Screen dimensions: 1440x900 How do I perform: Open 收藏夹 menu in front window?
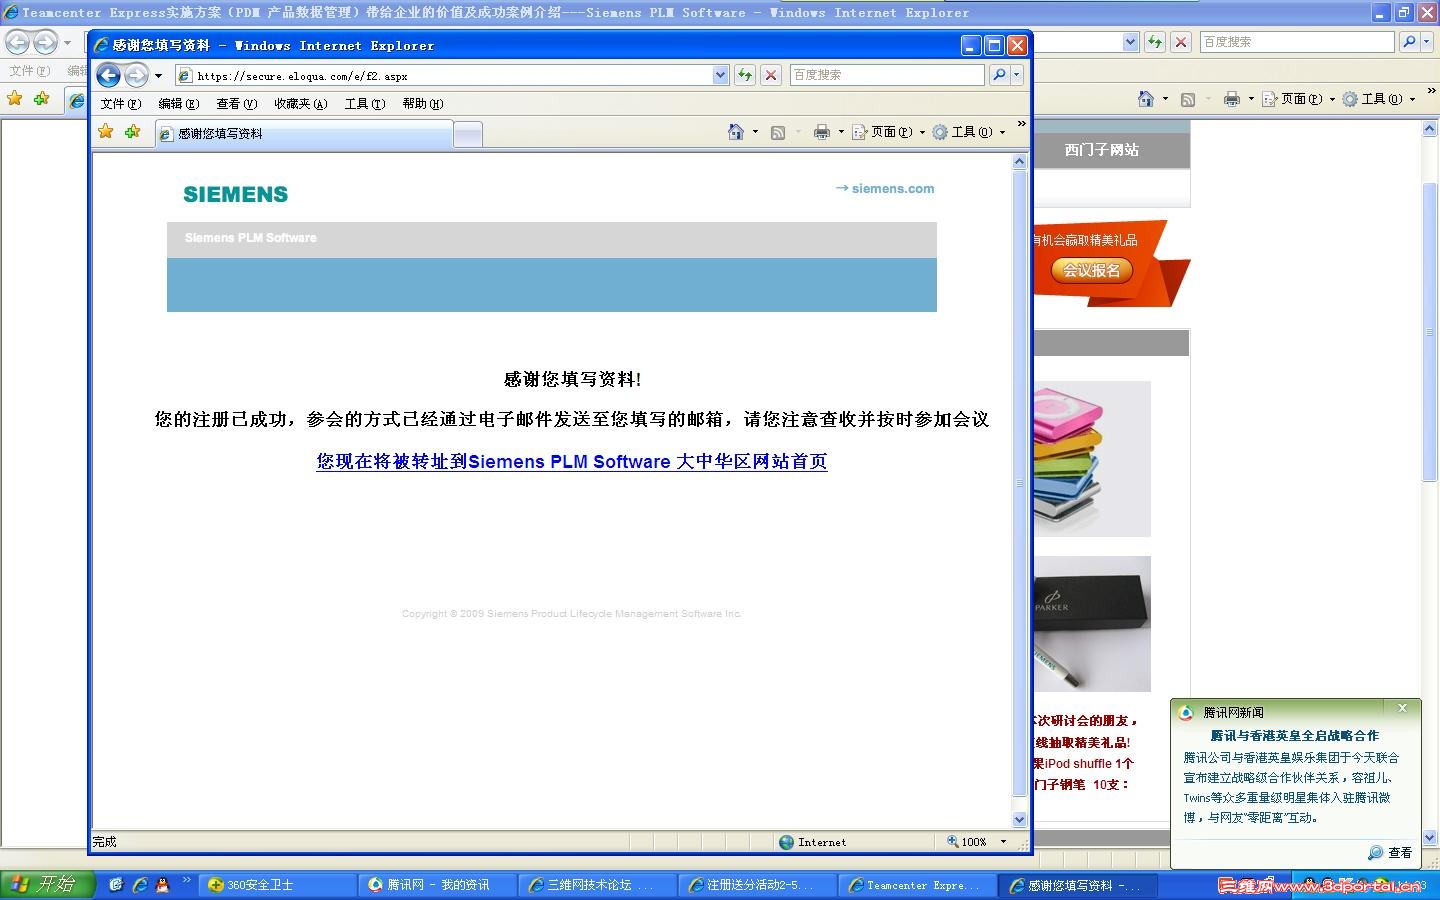pos(301,104)
